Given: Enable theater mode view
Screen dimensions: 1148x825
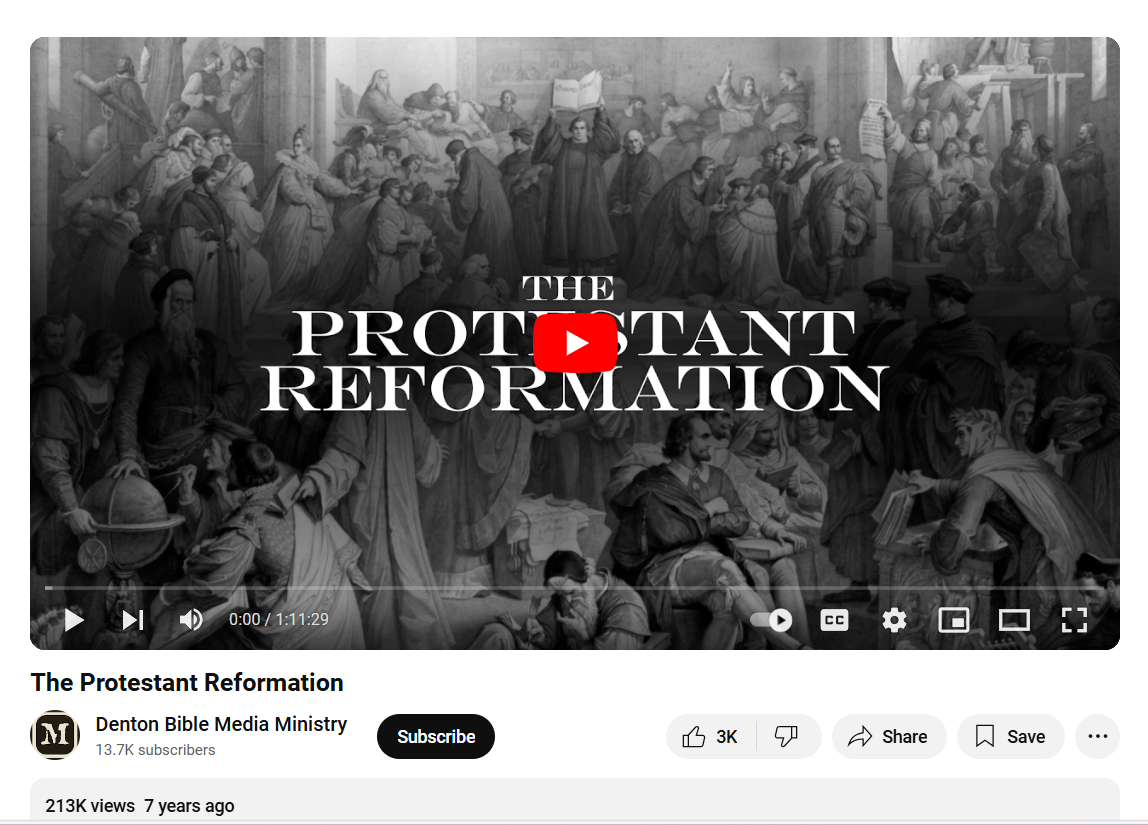Looking at the screenshot, I should pyautogui.click(x=1014, y=620).
